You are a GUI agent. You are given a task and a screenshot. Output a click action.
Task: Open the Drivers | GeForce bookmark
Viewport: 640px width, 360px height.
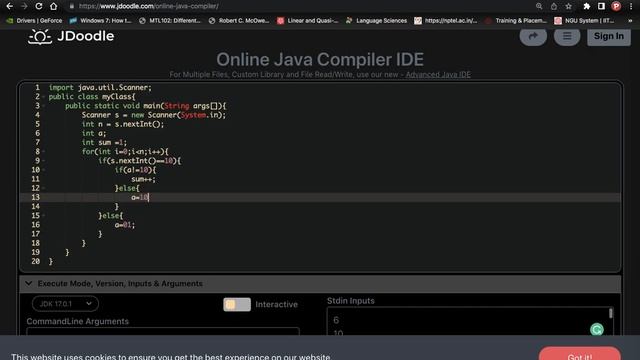coord(34,20)
